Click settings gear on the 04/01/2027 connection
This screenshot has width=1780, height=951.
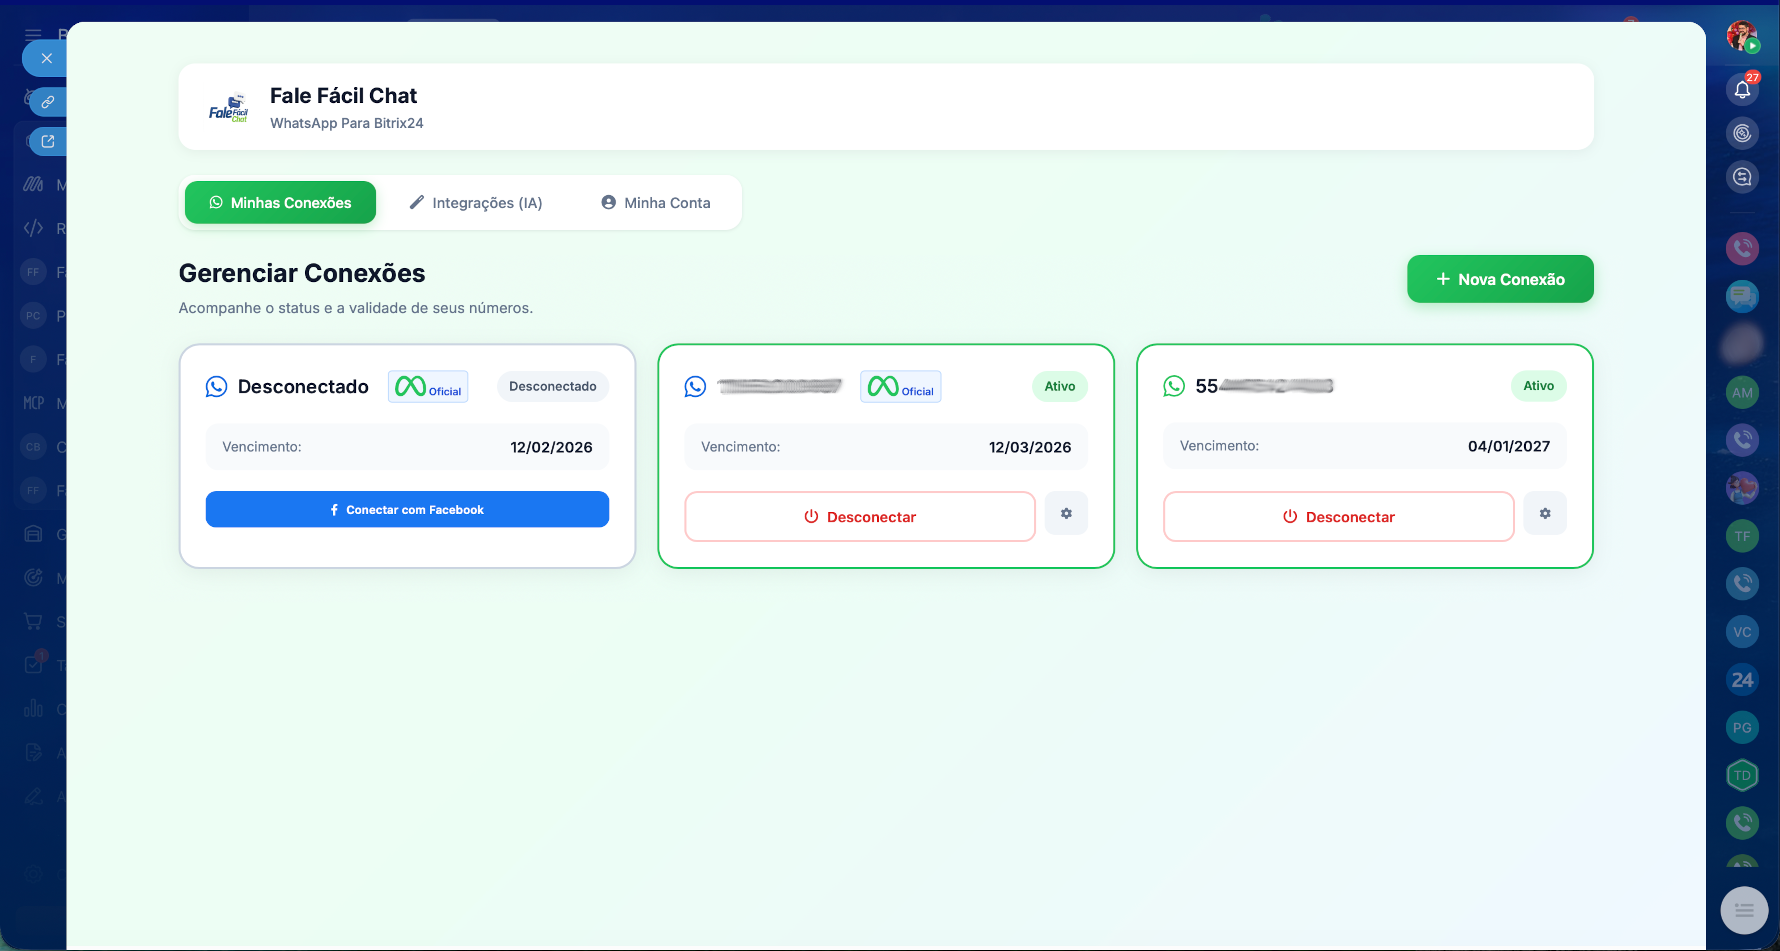pos(1545,514)
